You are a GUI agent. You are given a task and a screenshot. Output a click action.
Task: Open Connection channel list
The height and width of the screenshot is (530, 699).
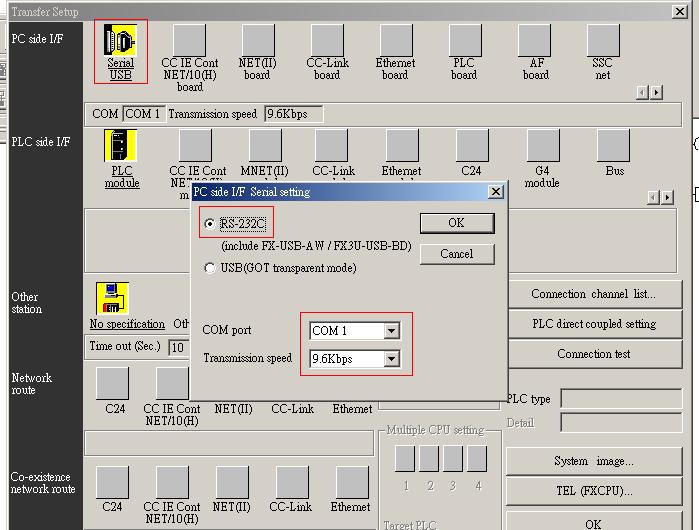(x=593, y=294)
